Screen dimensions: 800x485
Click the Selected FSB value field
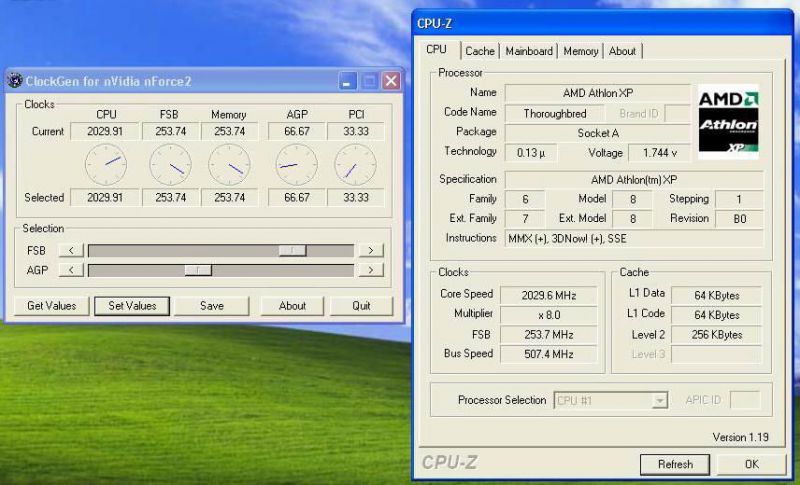(x=170, y=197)
